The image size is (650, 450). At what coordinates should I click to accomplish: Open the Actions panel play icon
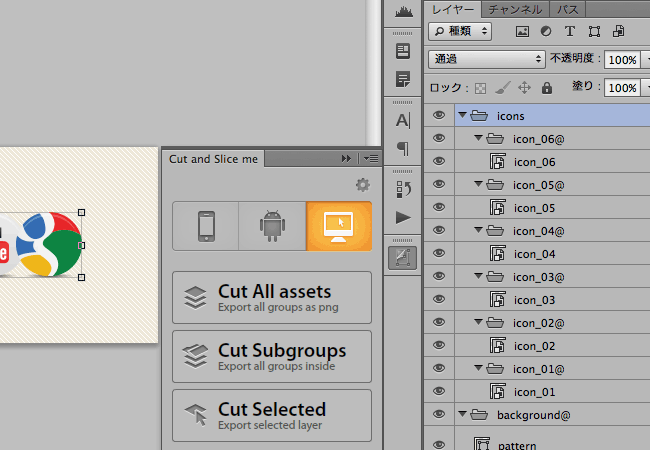tap(403, 218)
